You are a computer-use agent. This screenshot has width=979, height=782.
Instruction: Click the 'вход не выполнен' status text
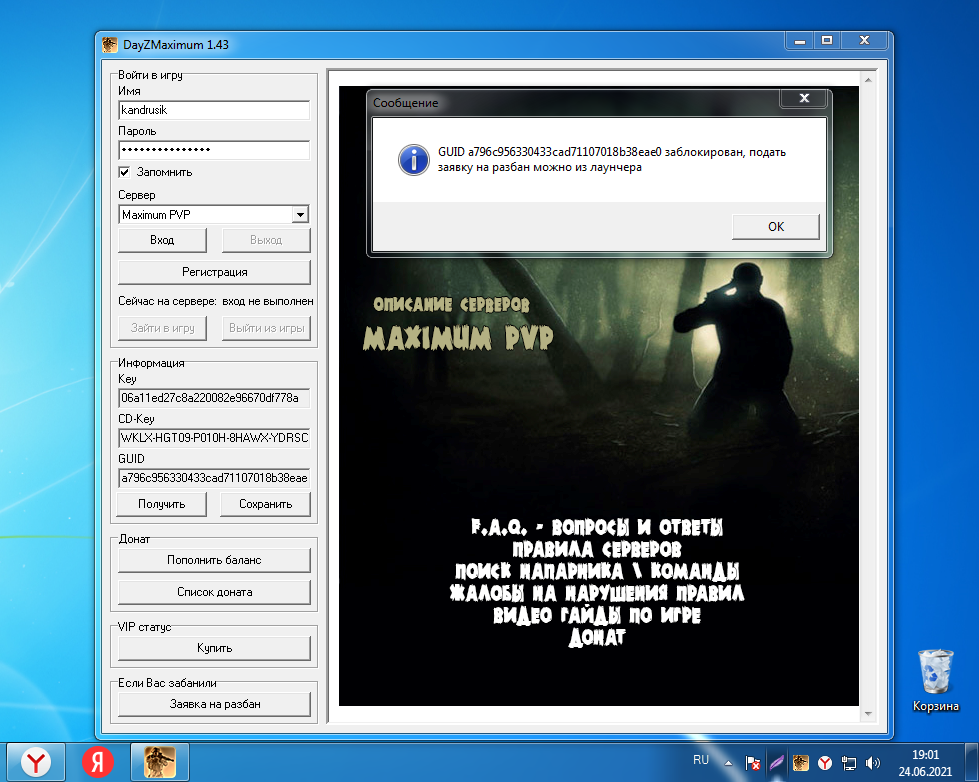(x=268, y=301)
